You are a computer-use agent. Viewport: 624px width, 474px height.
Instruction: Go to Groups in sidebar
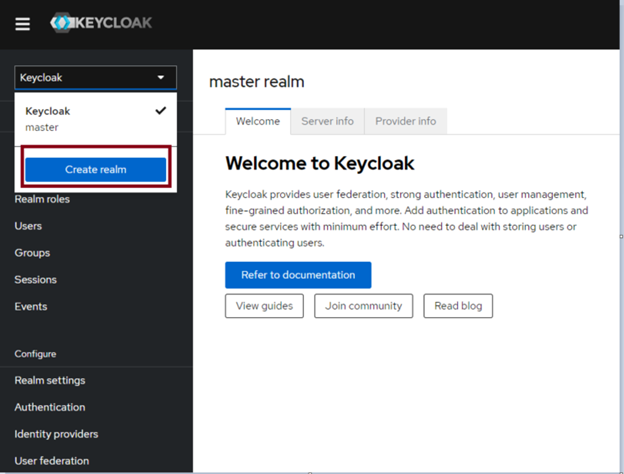[x=32, y=253]
